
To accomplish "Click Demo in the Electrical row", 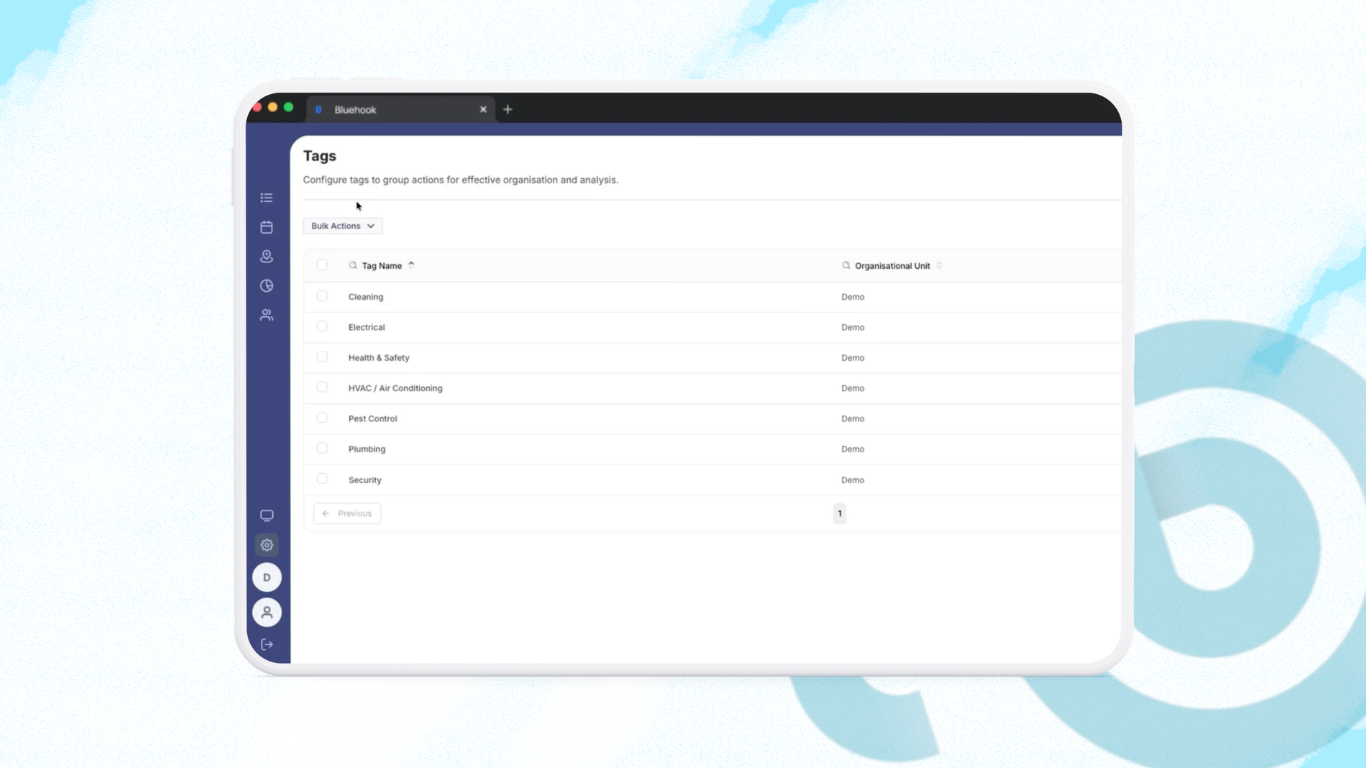I will click(x=853, y=327).
